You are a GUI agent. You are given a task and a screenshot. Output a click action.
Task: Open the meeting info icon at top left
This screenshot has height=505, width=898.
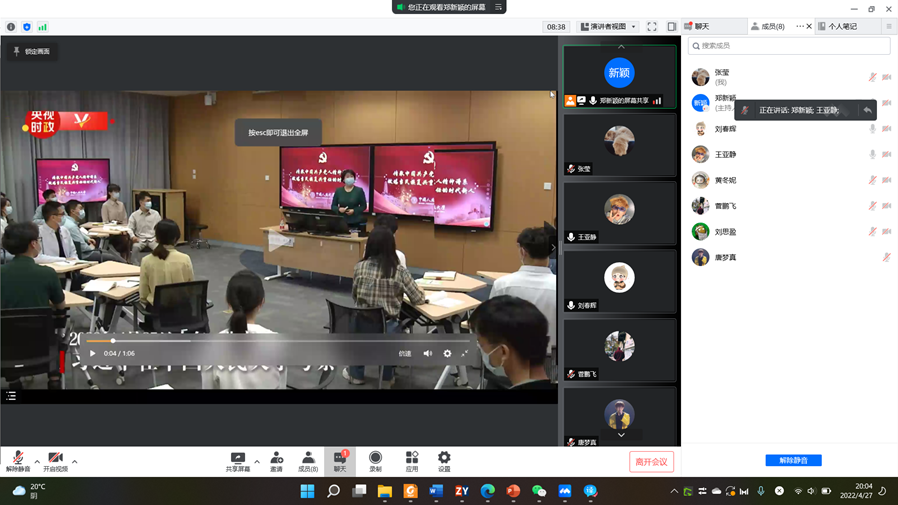coord(11,27)
